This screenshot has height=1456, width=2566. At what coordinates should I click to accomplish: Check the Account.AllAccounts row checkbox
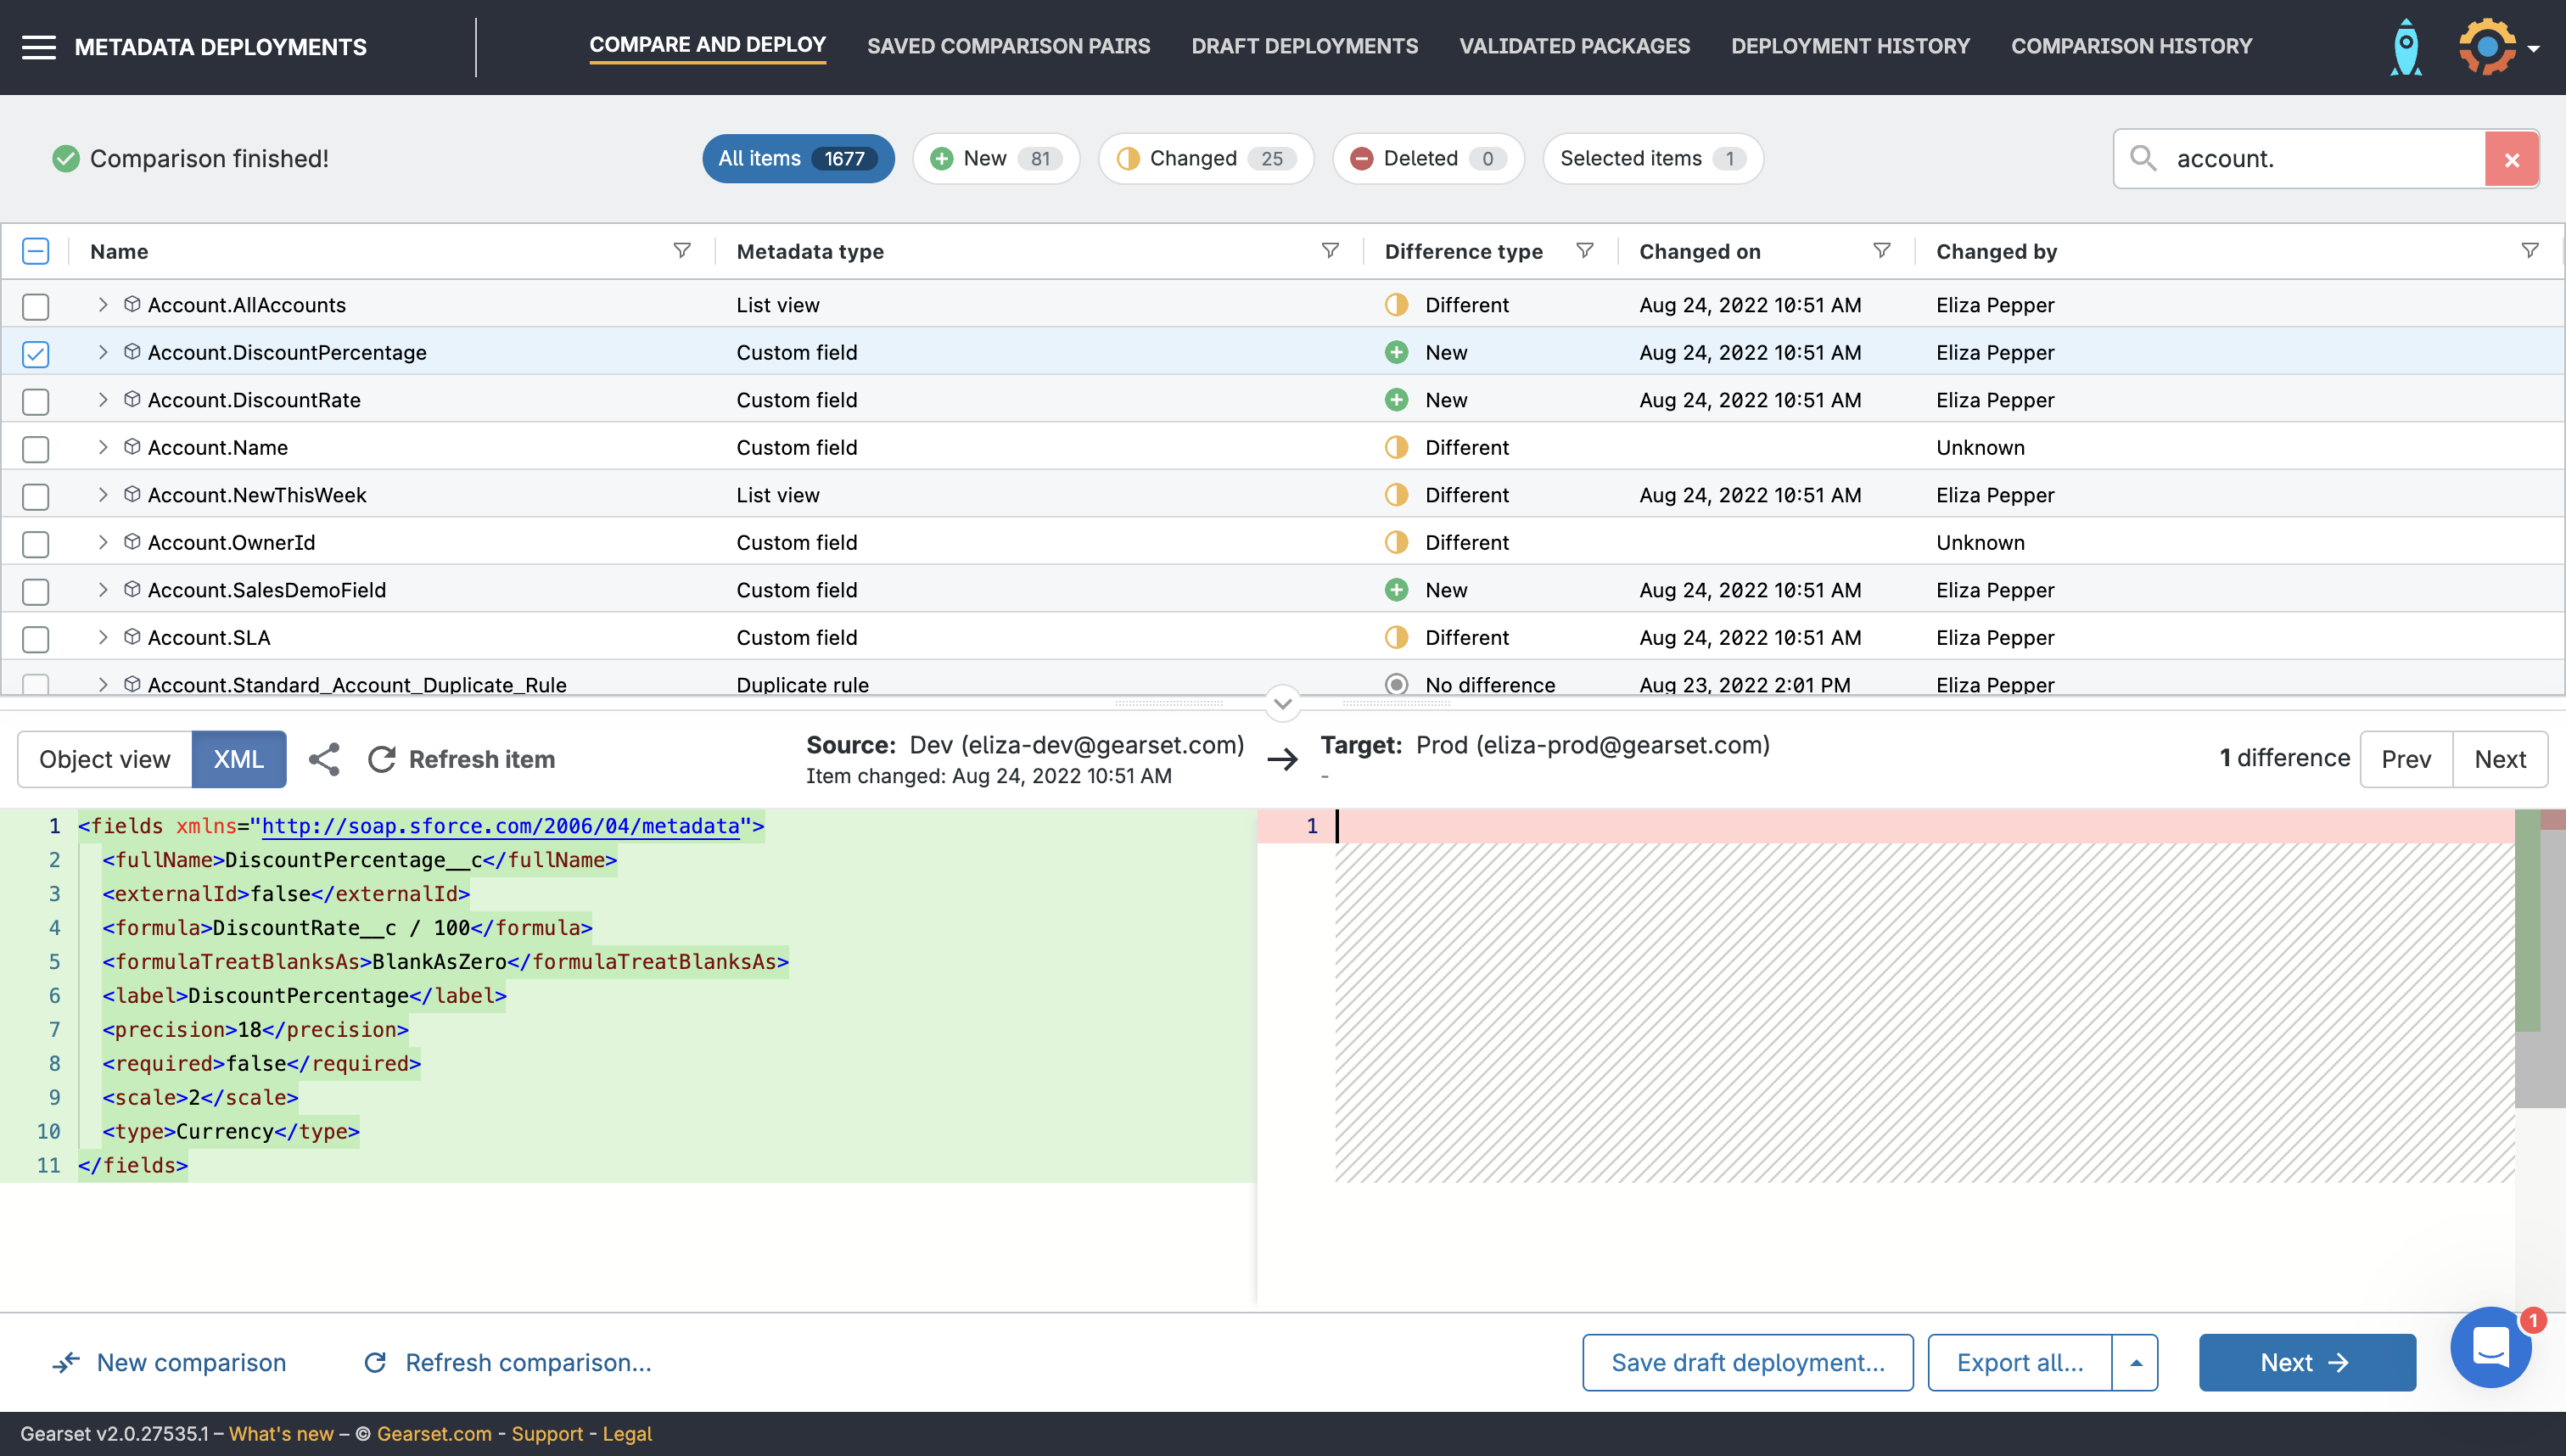point(36,306)
